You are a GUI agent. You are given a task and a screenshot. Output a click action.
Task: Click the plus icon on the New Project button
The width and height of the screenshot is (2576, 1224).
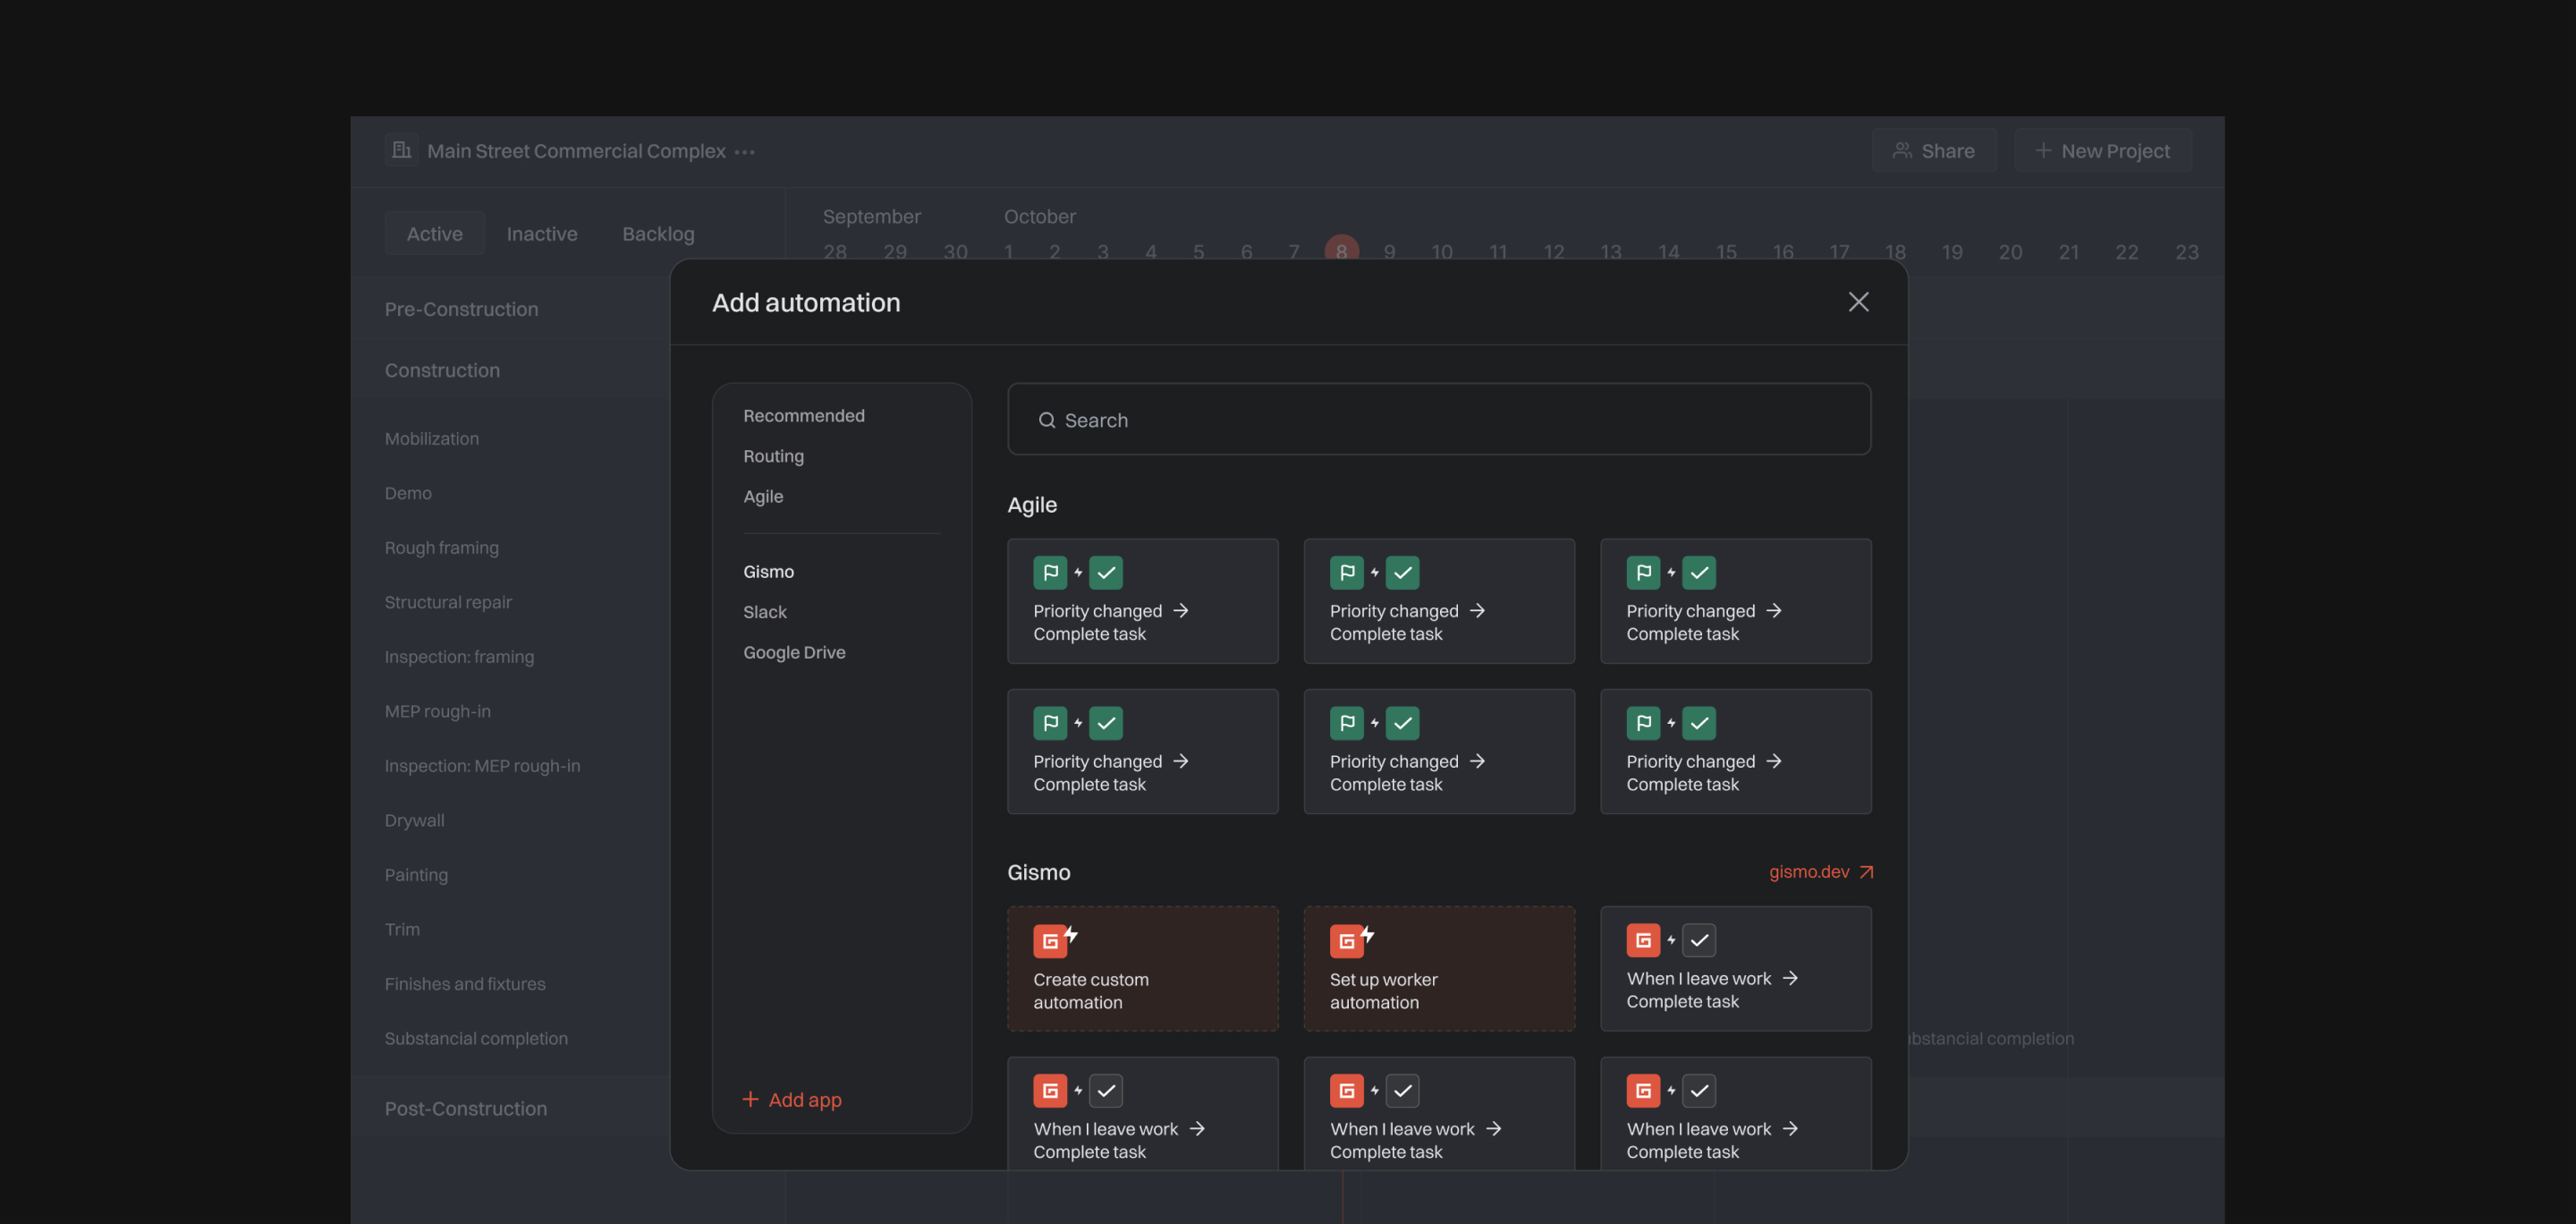pyautogui.click(x=2043, y=150)
